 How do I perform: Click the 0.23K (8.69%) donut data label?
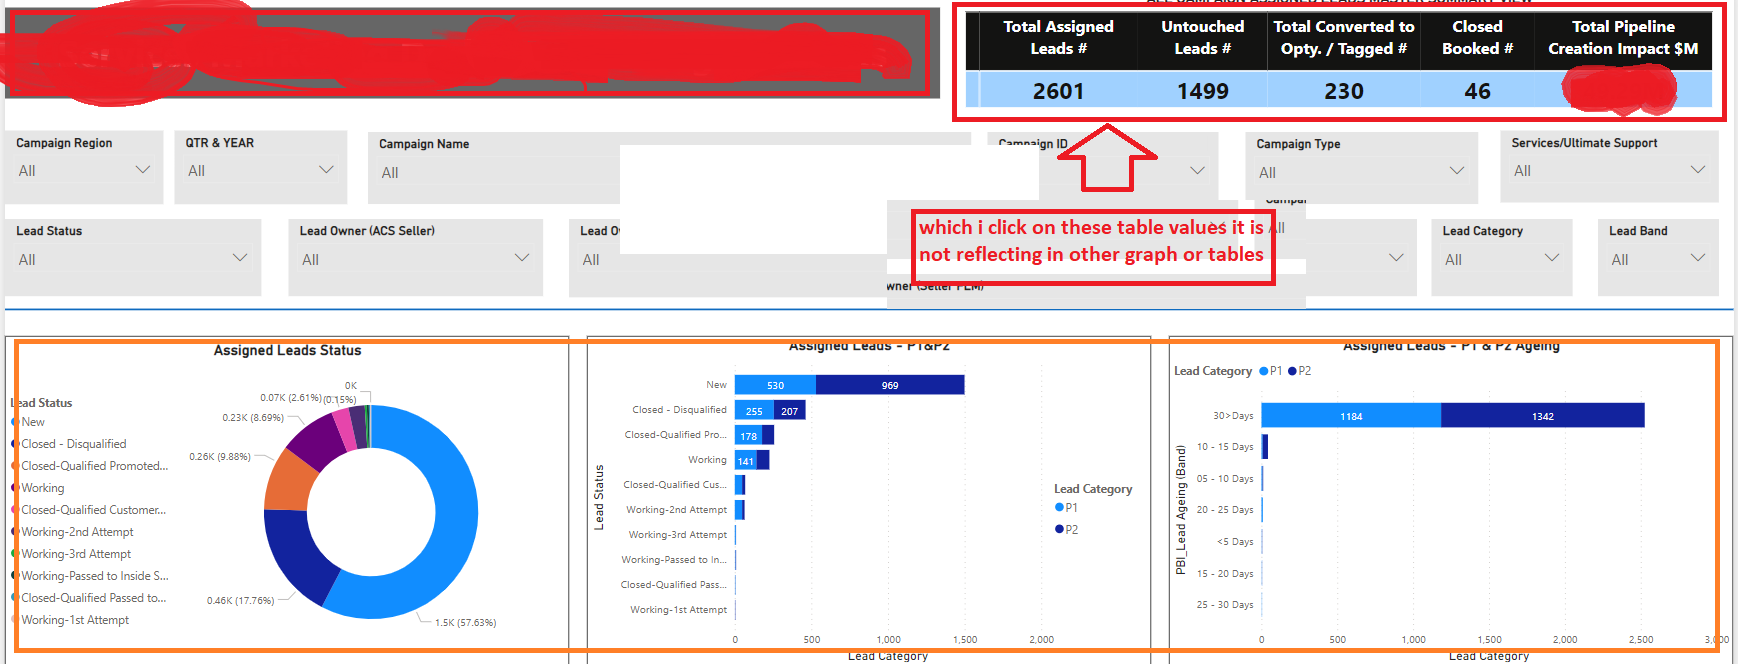(253, 418)
